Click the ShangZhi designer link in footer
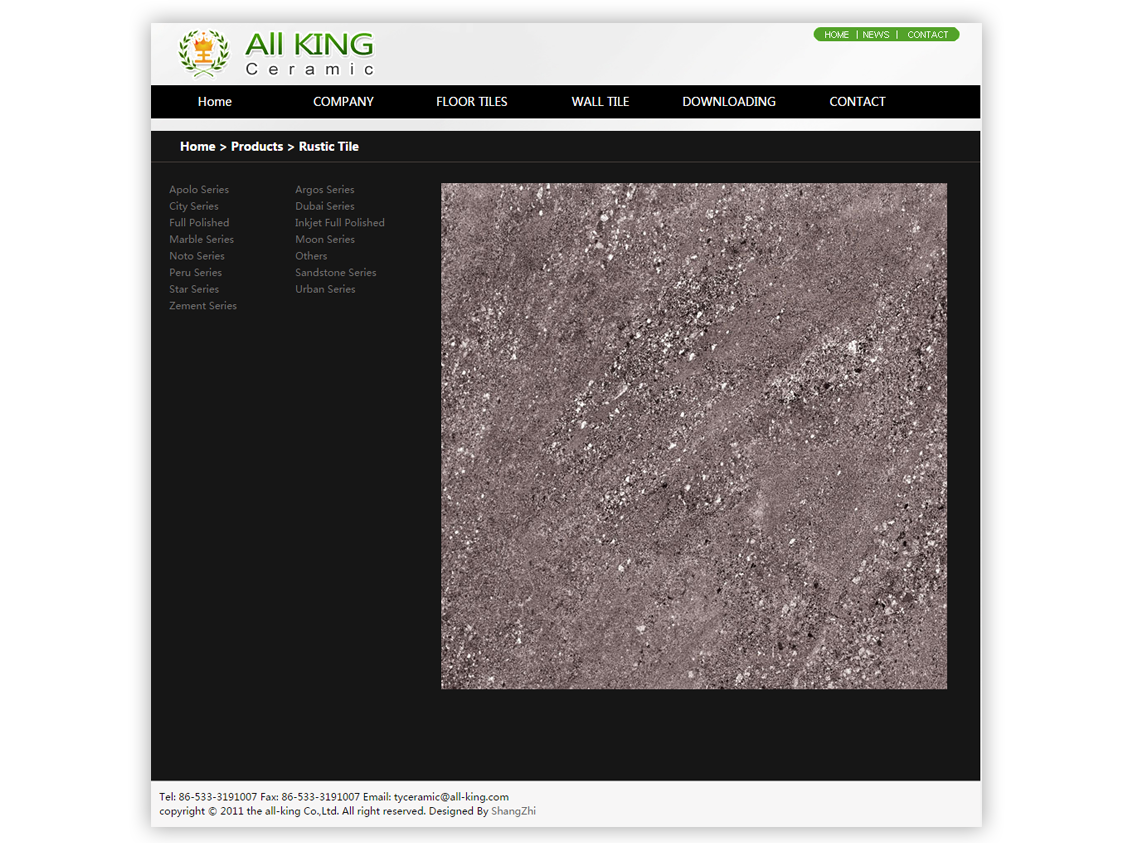 tap(513, 811)
